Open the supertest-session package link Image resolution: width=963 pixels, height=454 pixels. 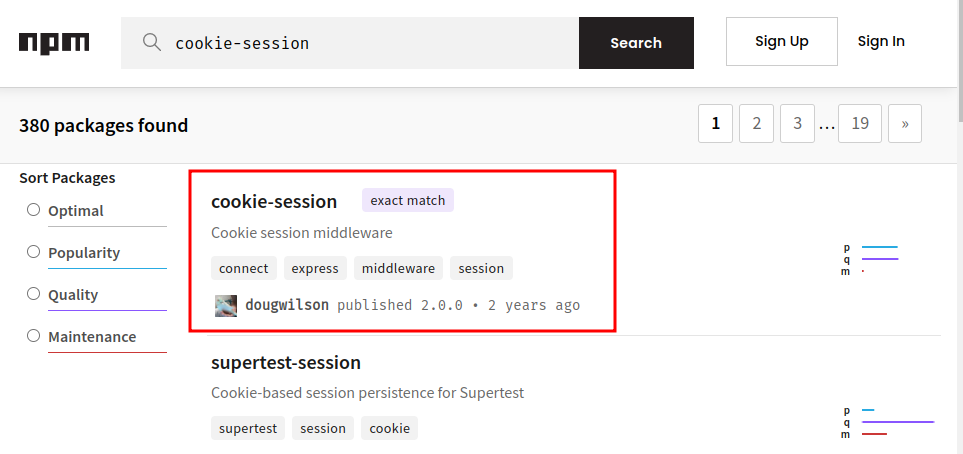[286, 362]
